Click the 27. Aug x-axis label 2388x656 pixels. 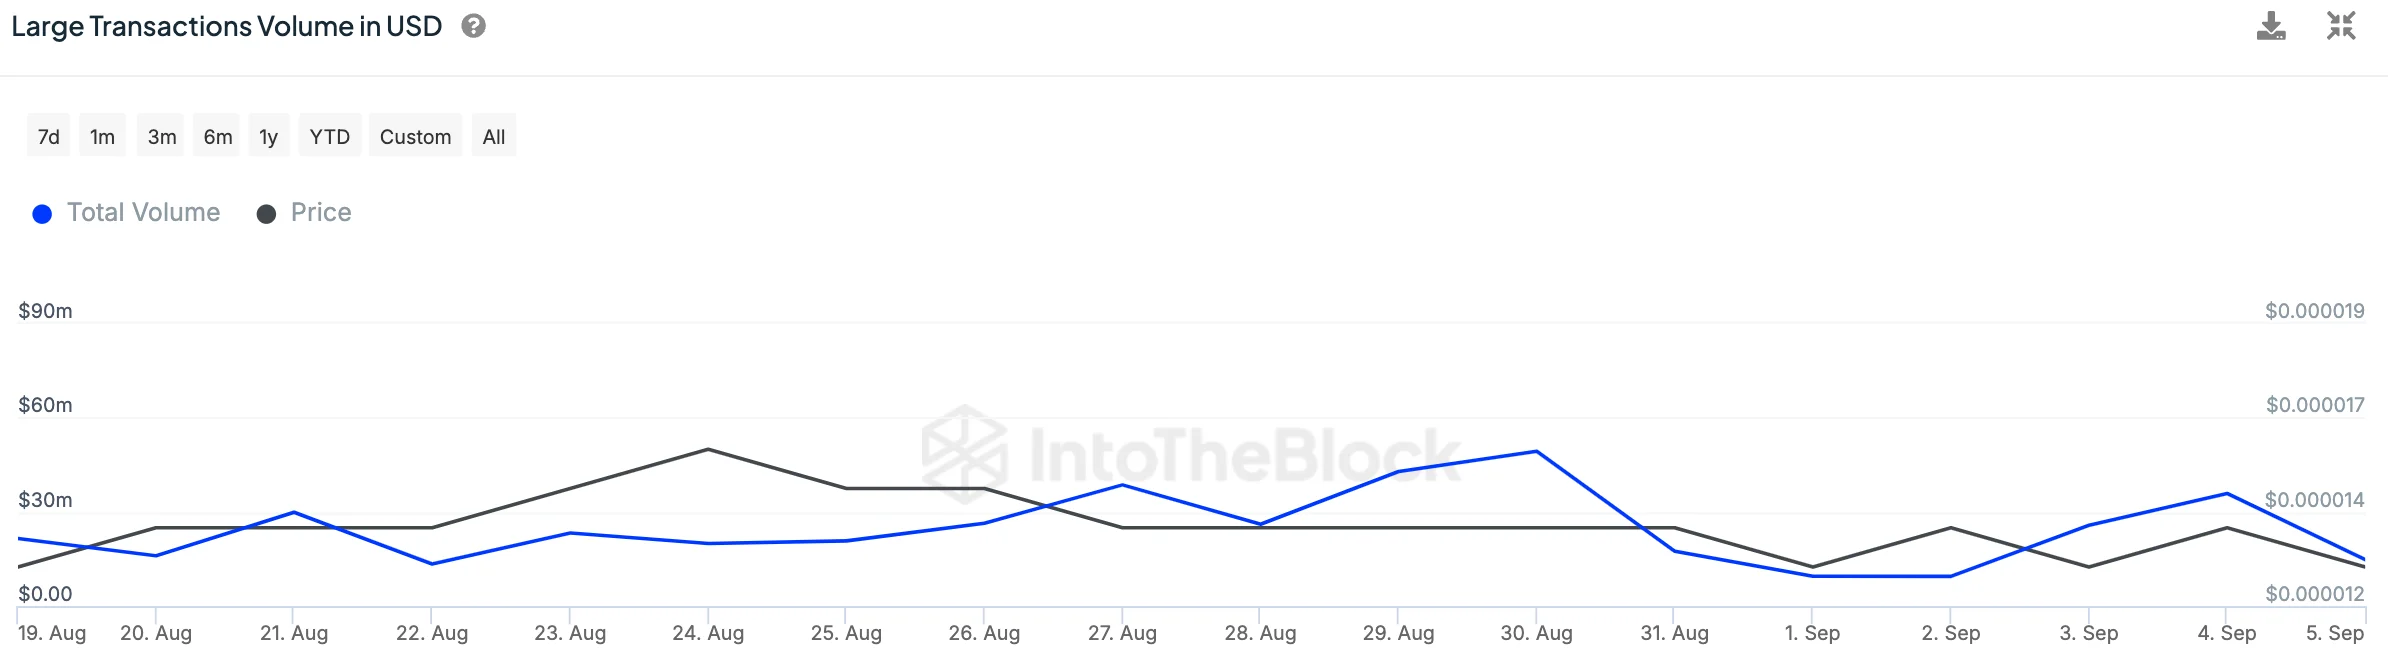[x=1122, y=633]
